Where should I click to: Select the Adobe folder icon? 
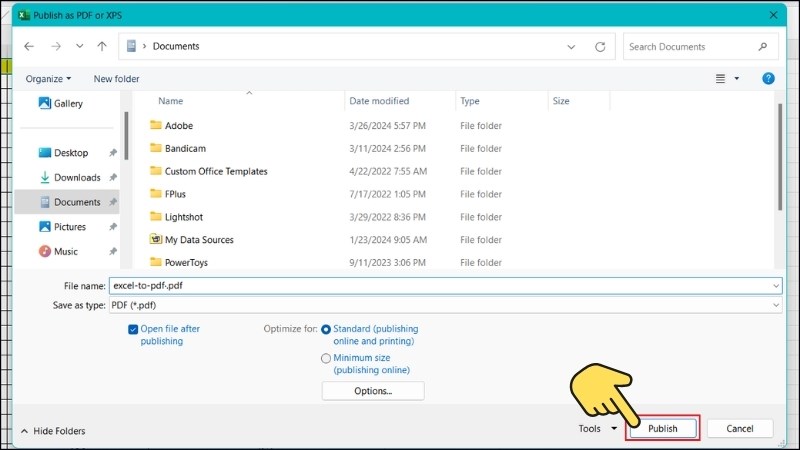(x=155, y=126)
